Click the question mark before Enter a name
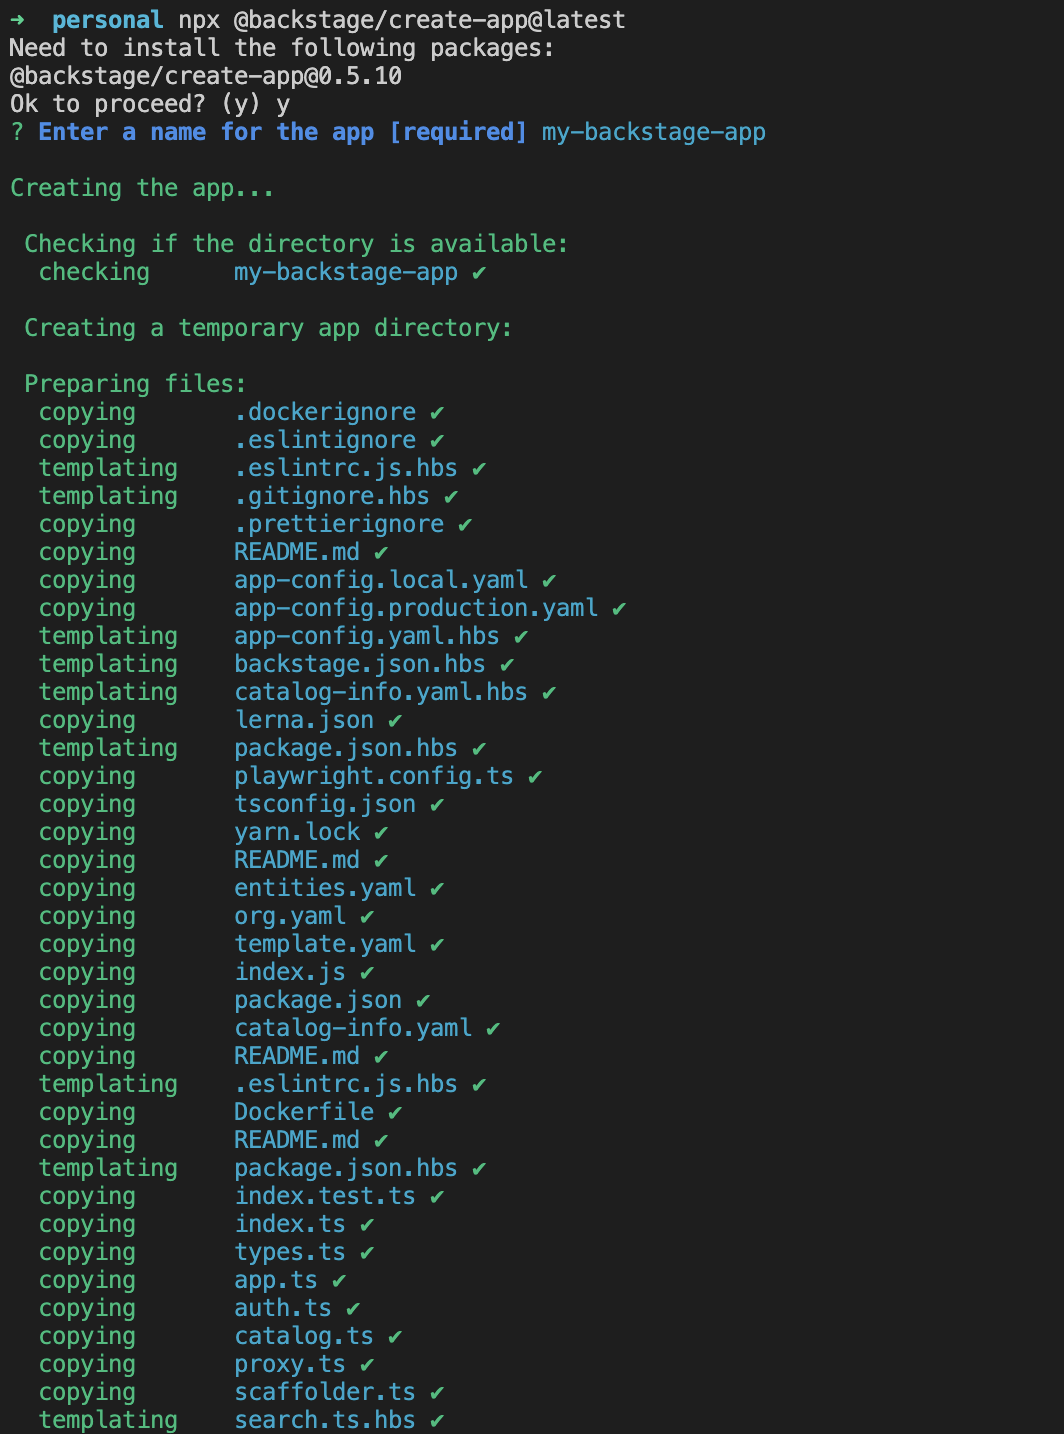This screenshot has height=1434, width=1064. tap(17, 132)
